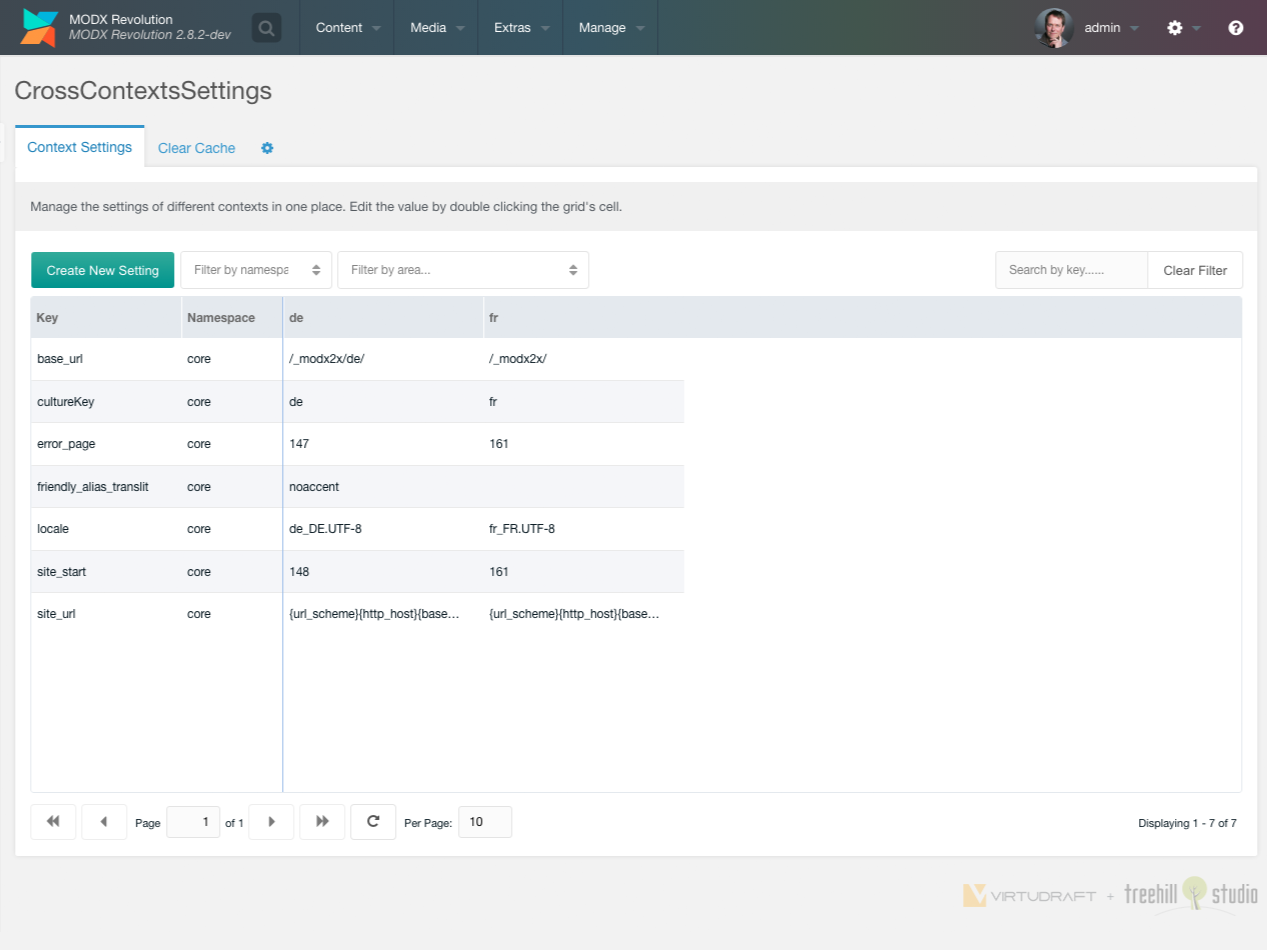Click the treehill studio logo

click(x=1191, y=895)
